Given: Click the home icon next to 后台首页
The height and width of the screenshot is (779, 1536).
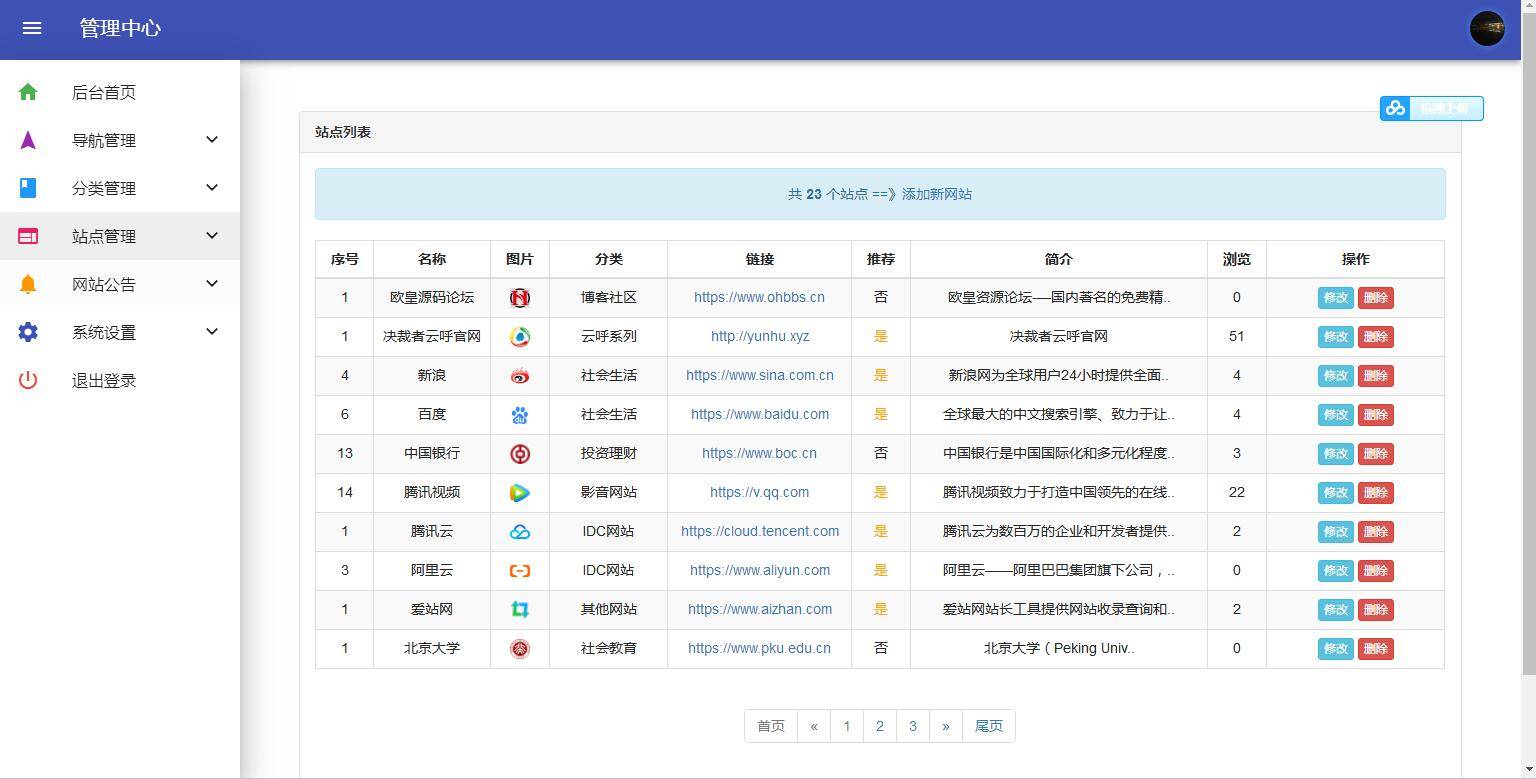Looking at the screenshot, I should (x=27, y=92).
